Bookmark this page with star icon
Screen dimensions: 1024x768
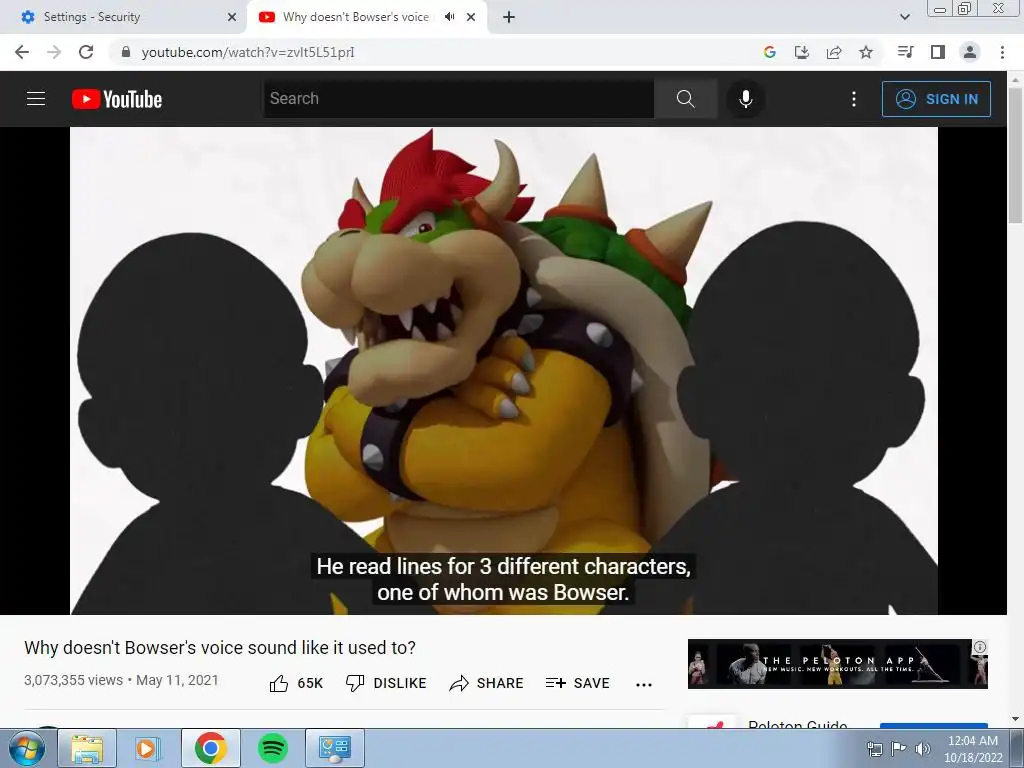coord(866,52)
